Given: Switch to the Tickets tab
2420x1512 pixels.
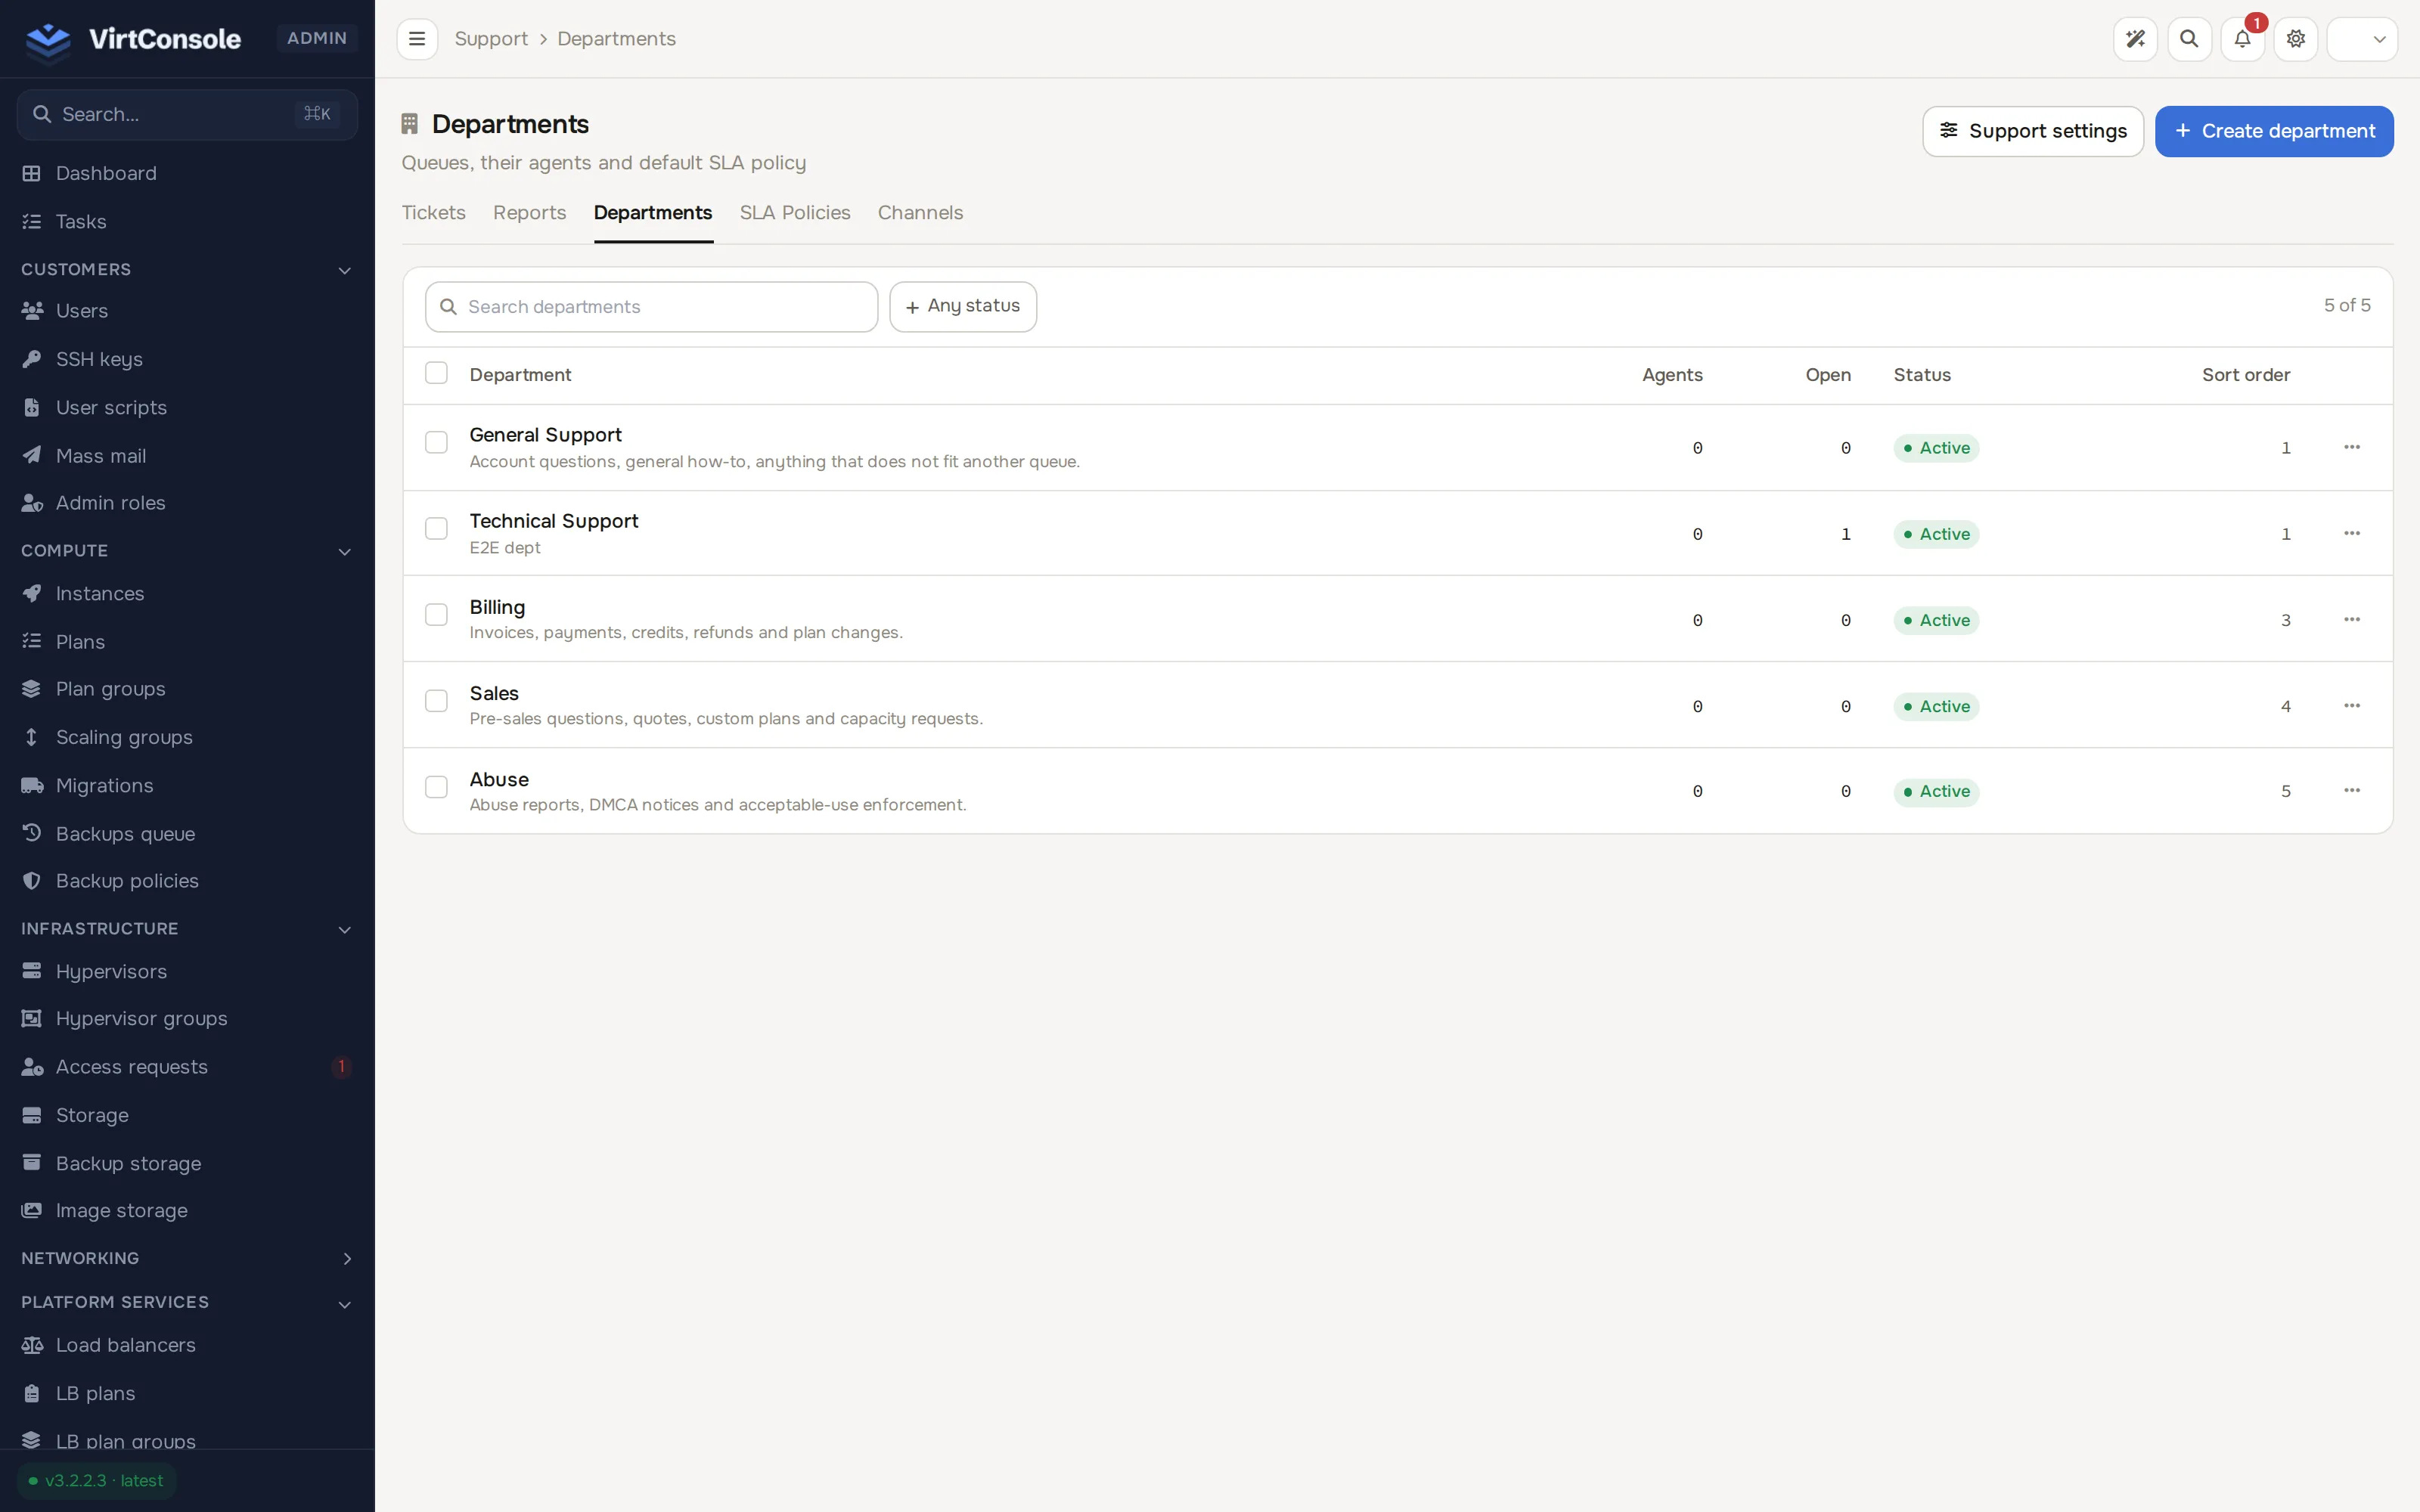Looking at the screenshot, I should tap(434, 213).
